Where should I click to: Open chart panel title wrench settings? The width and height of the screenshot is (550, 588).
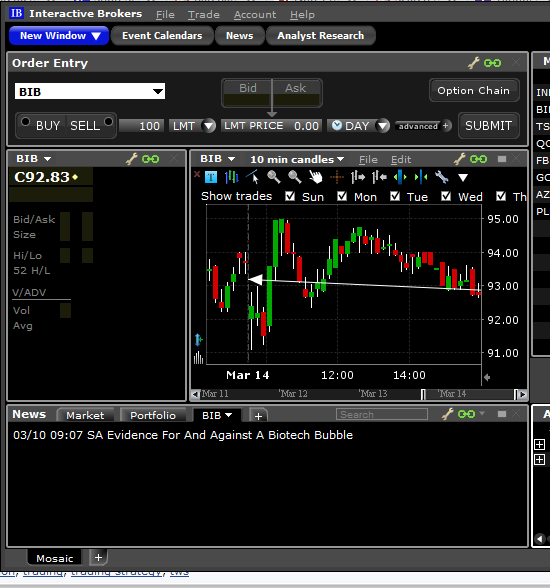click(459, 159)
